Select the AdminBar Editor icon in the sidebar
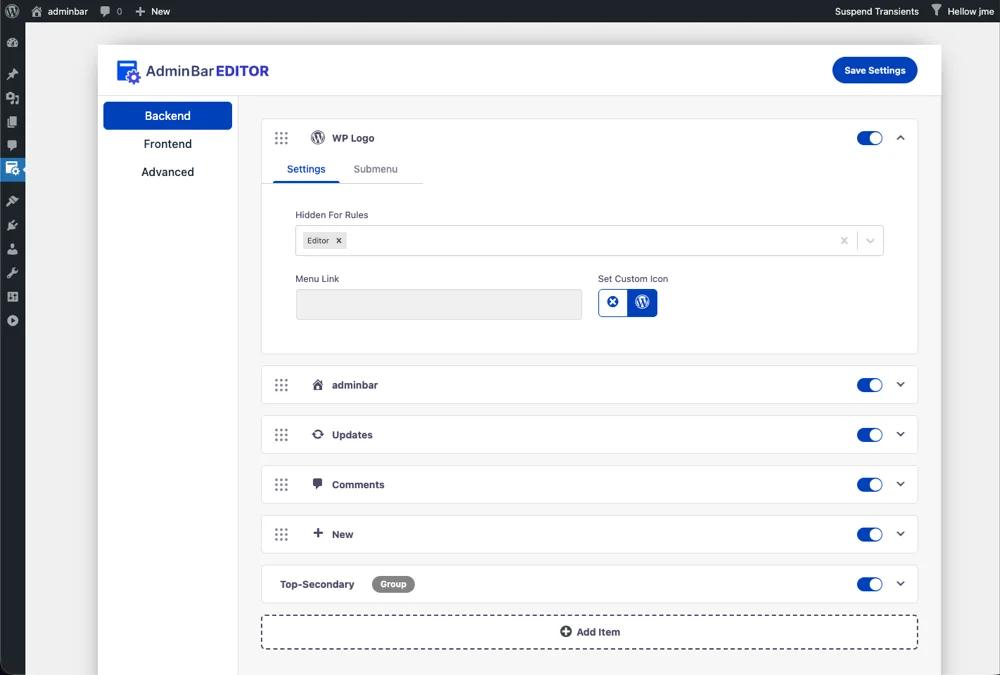 tap(13, 168)
